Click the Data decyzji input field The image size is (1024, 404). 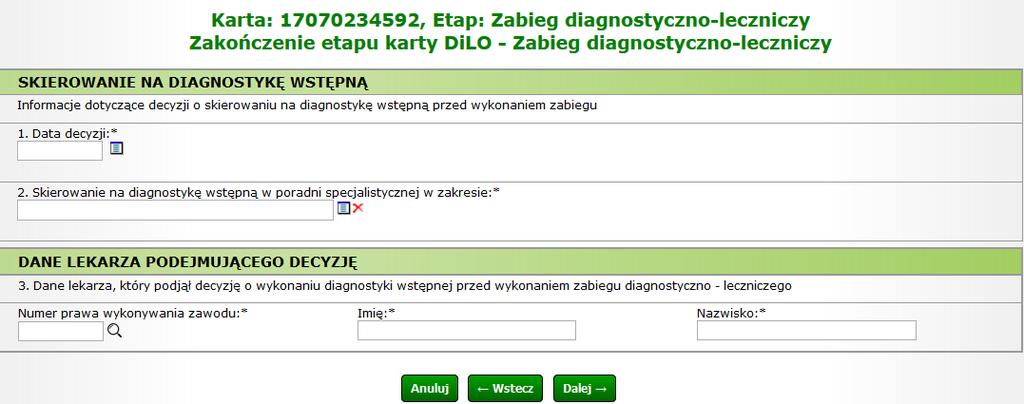click(x=60, y=151)
